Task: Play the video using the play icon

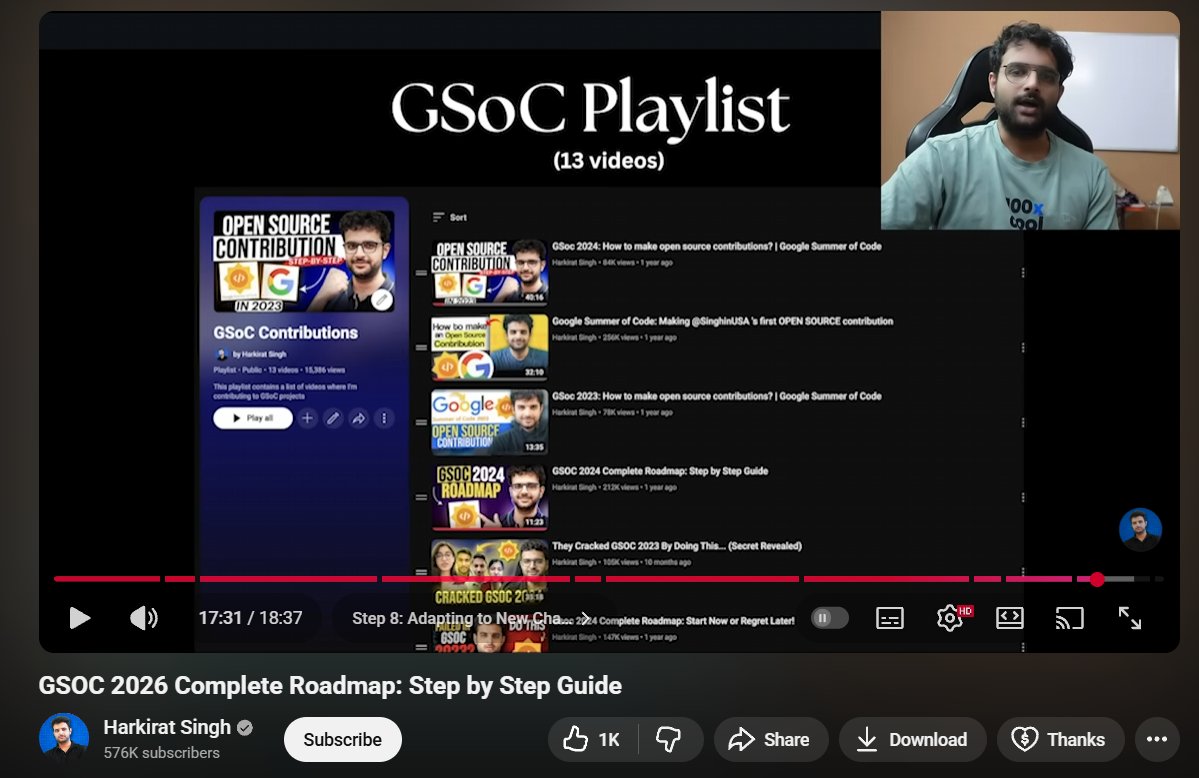Action: coord(80,618)
